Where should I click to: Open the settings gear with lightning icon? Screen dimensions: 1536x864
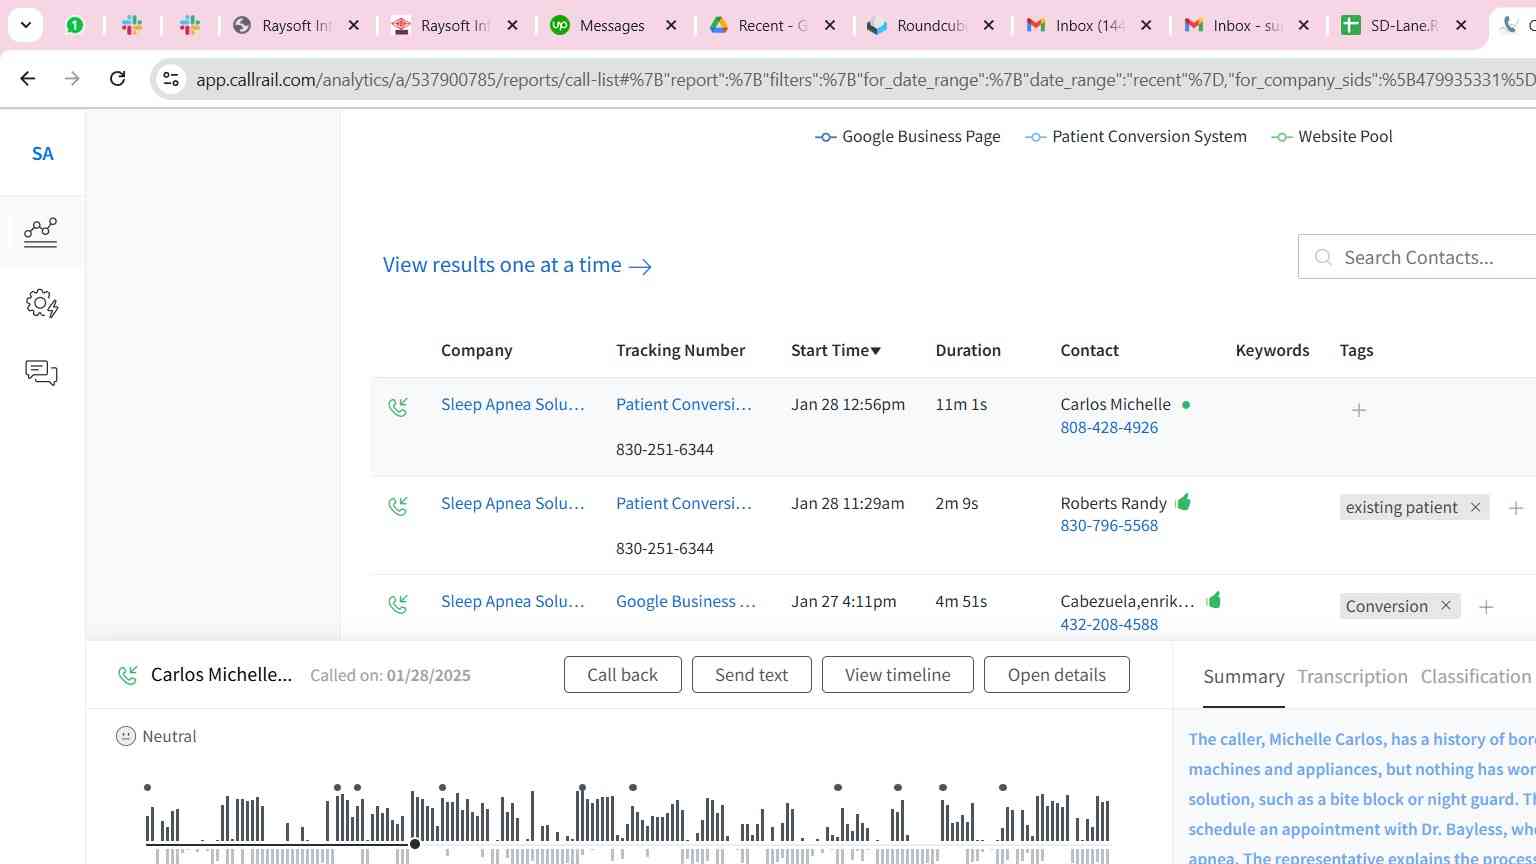point(42,303)
